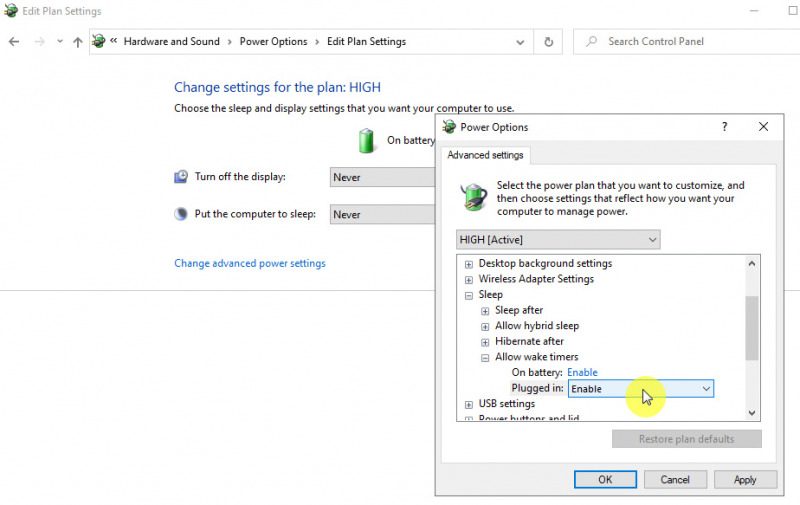
Task: Collapse Allow wake timers
Action: (485, 358)
